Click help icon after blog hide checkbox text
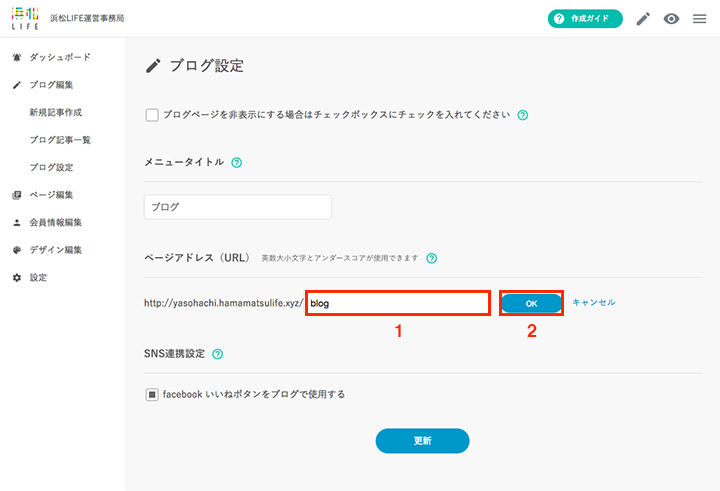The height and width of the screenshot is (491, 720). click(x=523, y=115)
